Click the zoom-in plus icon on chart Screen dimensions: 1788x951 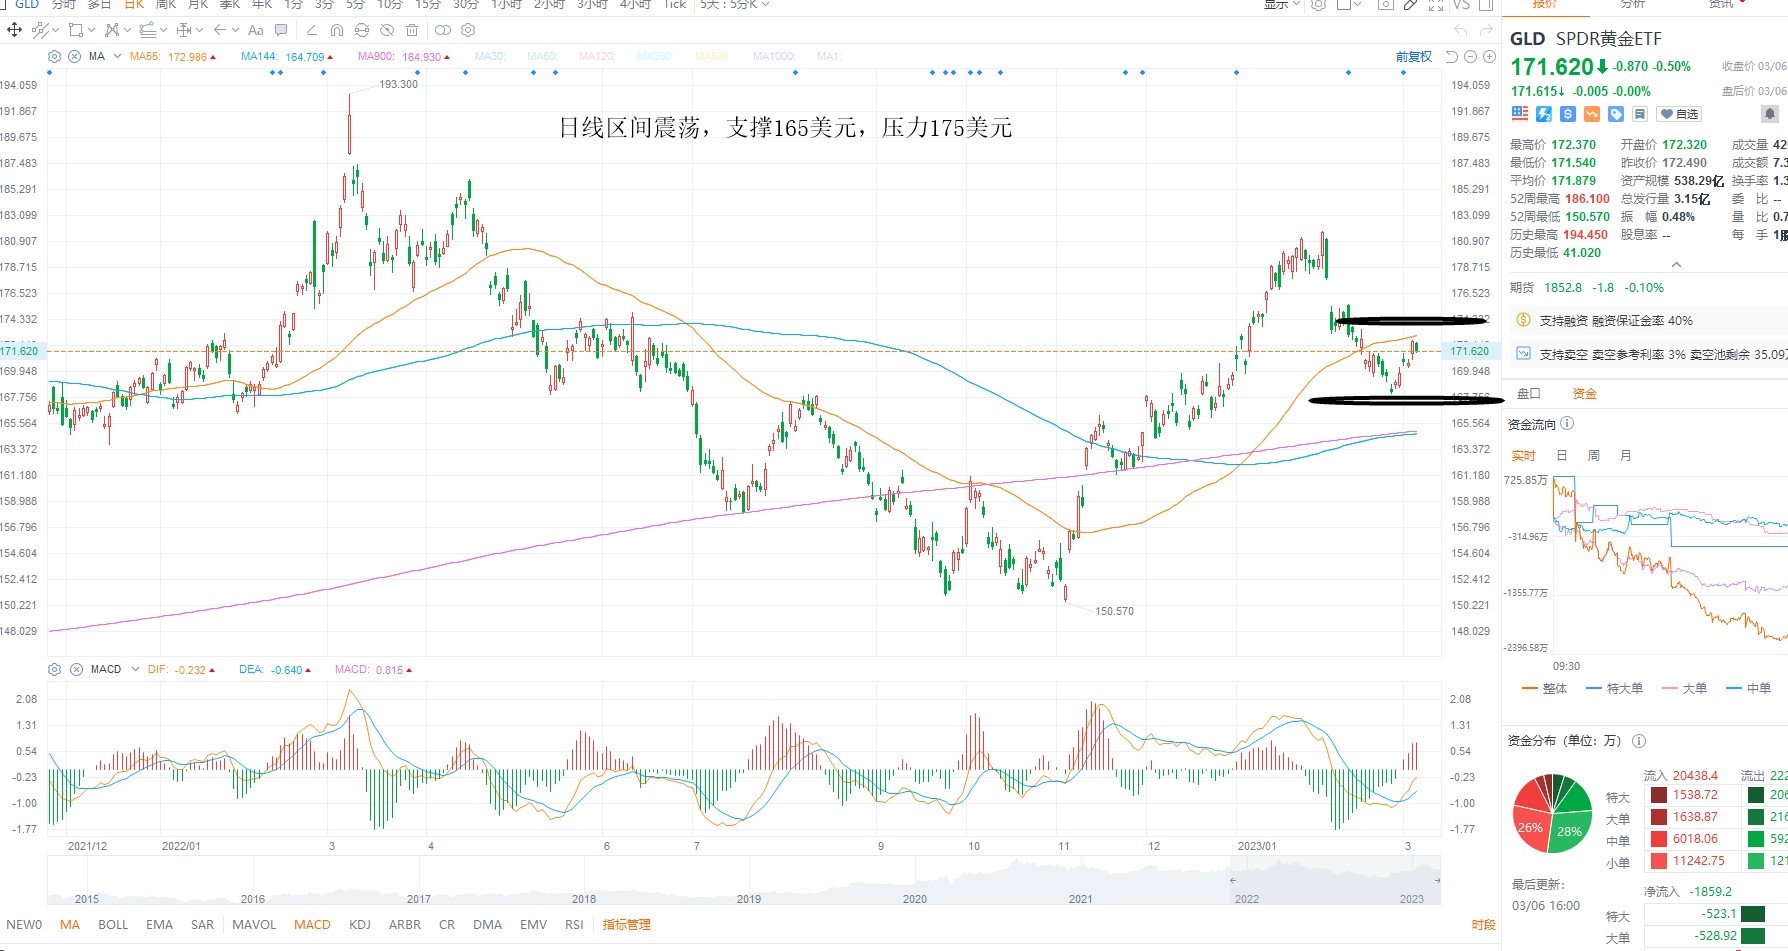(1489, 56)
